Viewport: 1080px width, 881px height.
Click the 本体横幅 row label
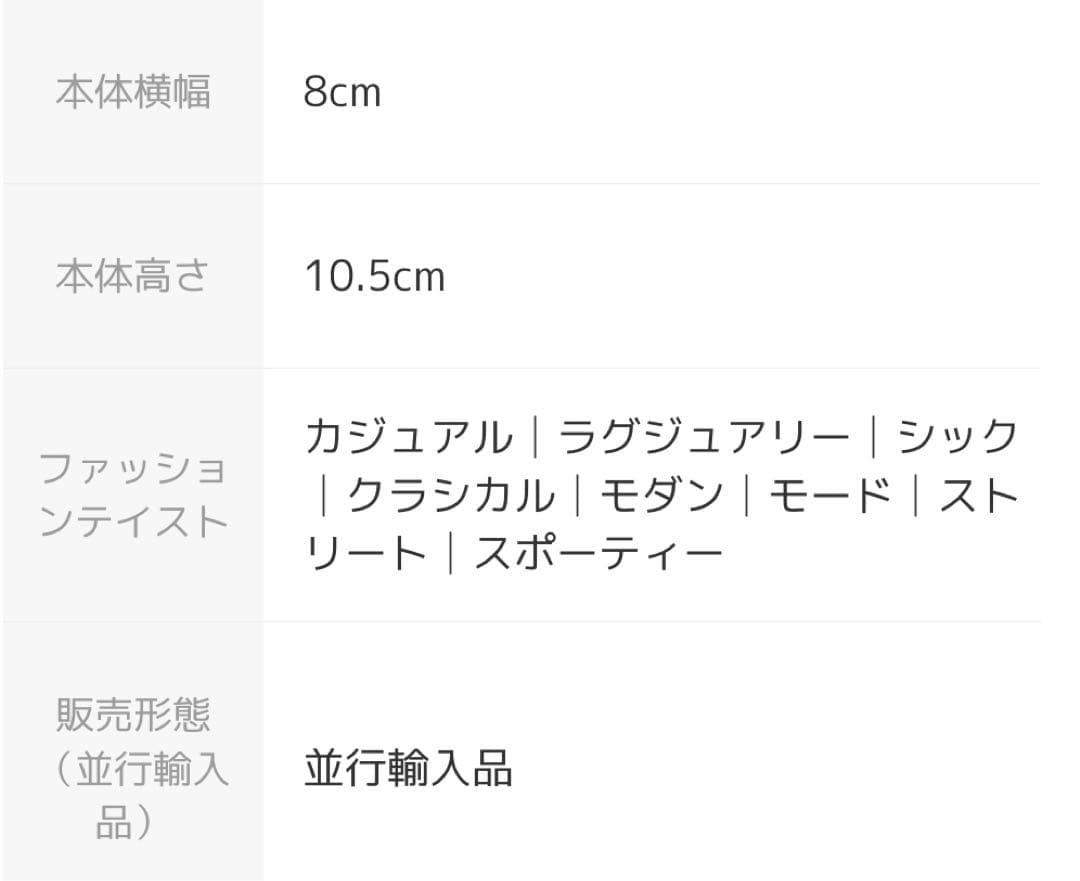tap(132, 93)
